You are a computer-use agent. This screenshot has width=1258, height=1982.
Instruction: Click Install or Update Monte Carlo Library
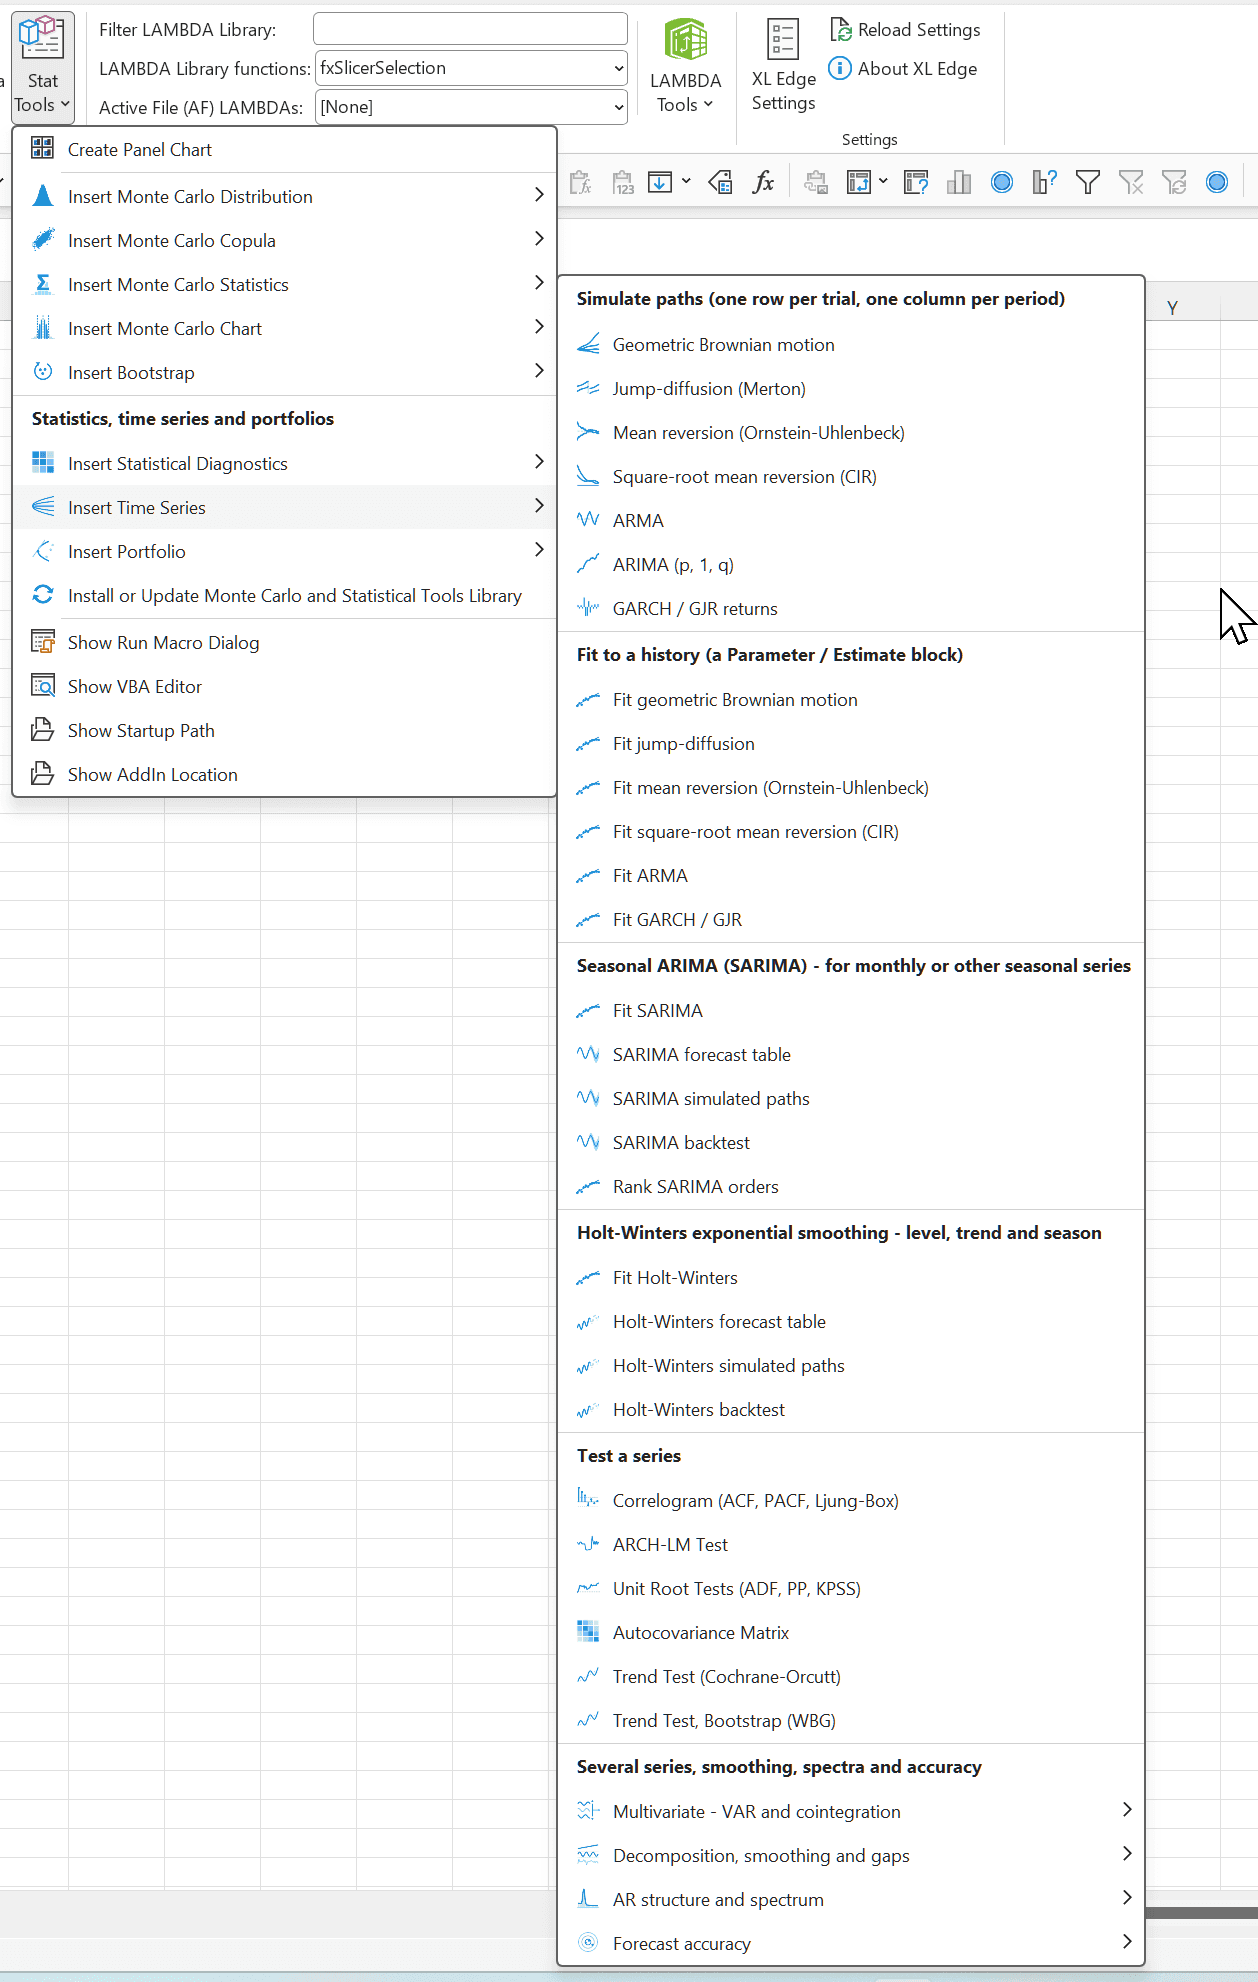pyautogui.click(x=284, y=595)
